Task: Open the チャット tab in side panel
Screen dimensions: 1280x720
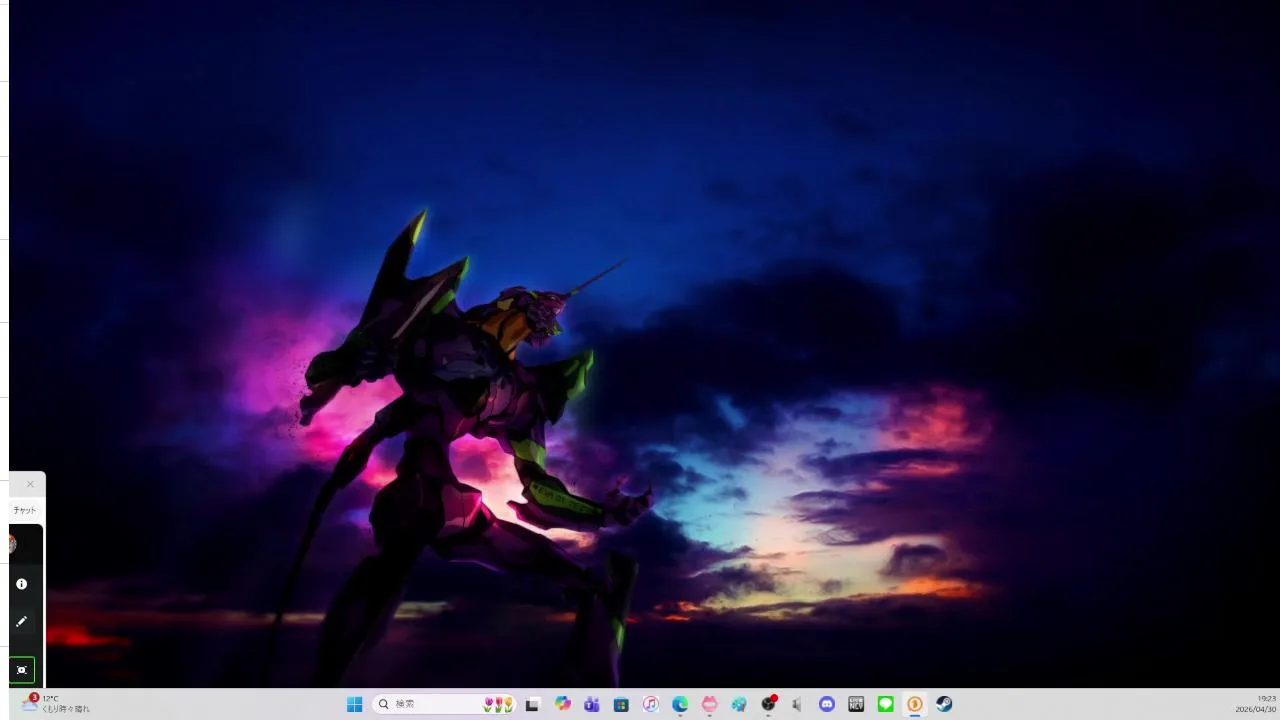Action: pyautogui.click(x=24, y=510)
